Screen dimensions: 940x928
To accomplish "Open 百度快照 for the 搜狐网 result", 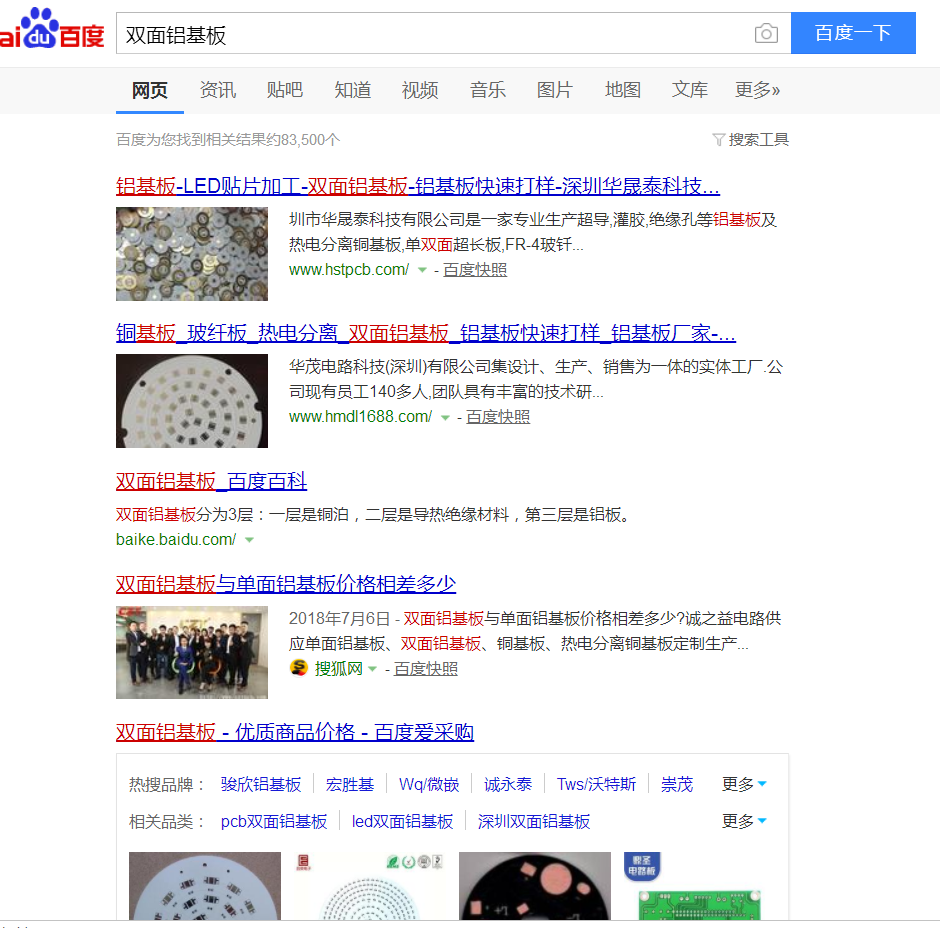I will (426, 668).
